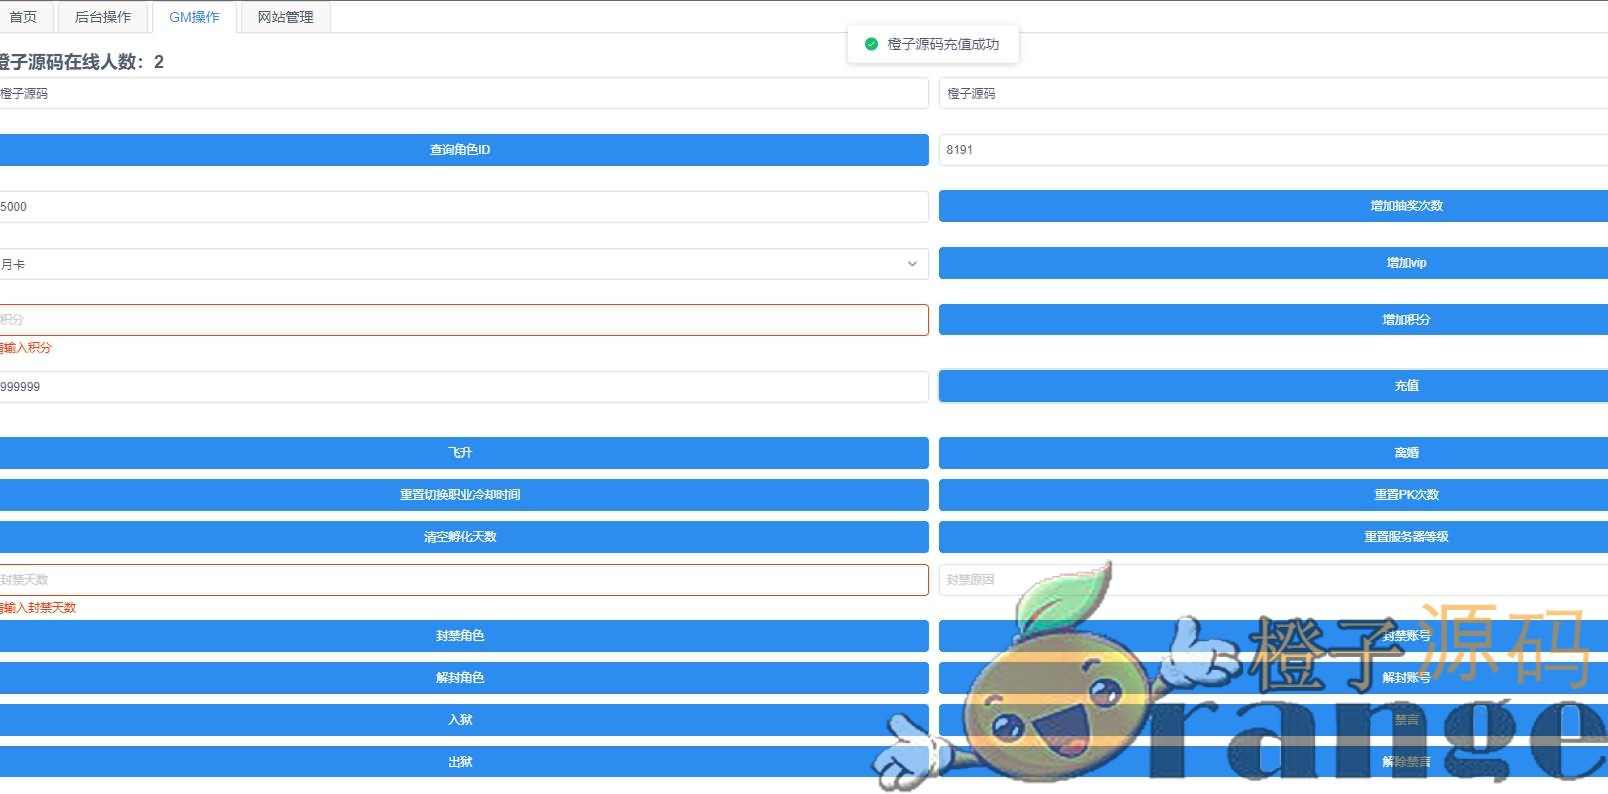The width and height of the screenshot is (1608, 794).
Task: Click the 查询角色ID button
Action: coord(461,150)
